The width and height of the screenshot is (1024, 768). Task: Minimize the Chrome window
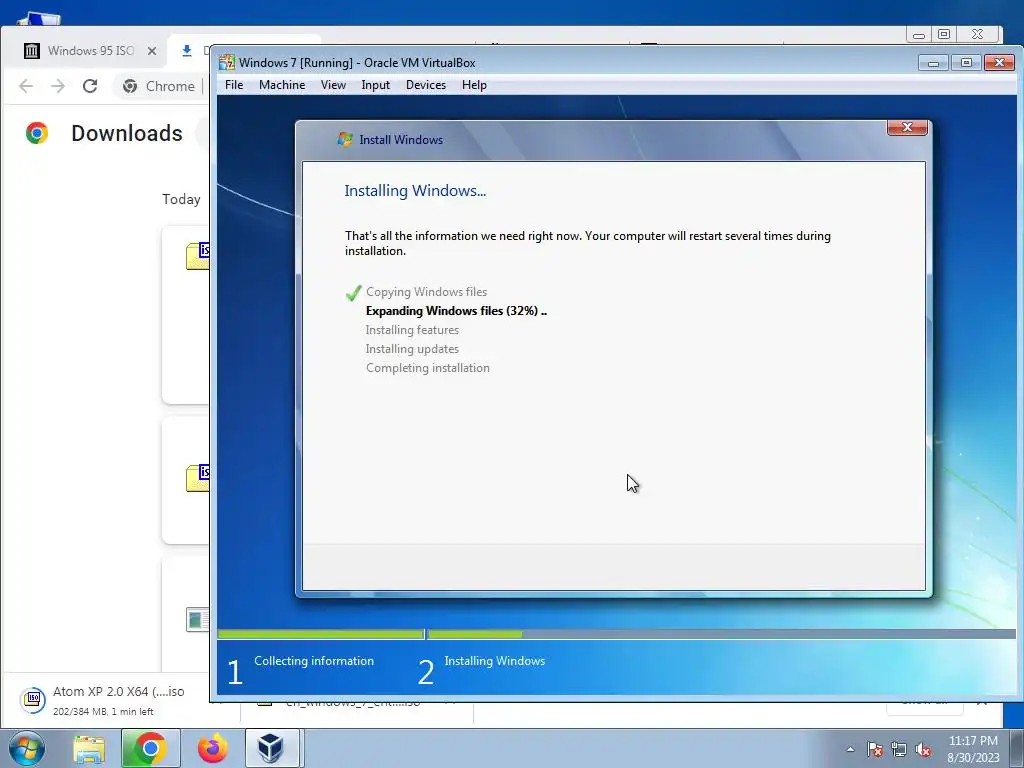point(919,35)
